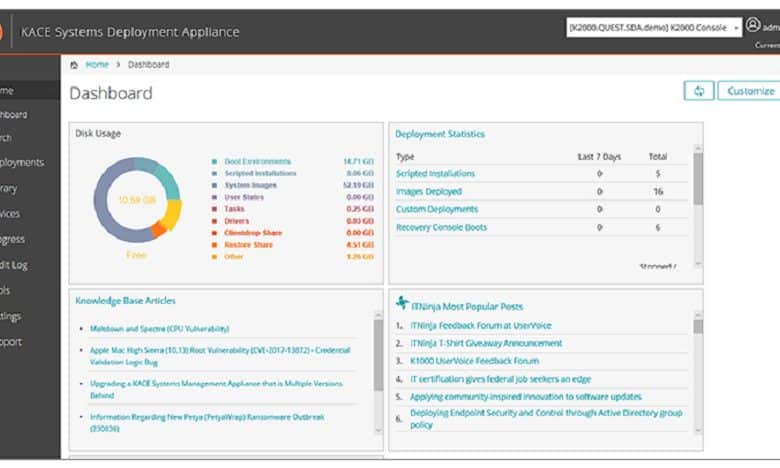Open the Petya Ransomware Outbreak article
Viewport: 780px width, 468px height.
[x=207, y=422]
